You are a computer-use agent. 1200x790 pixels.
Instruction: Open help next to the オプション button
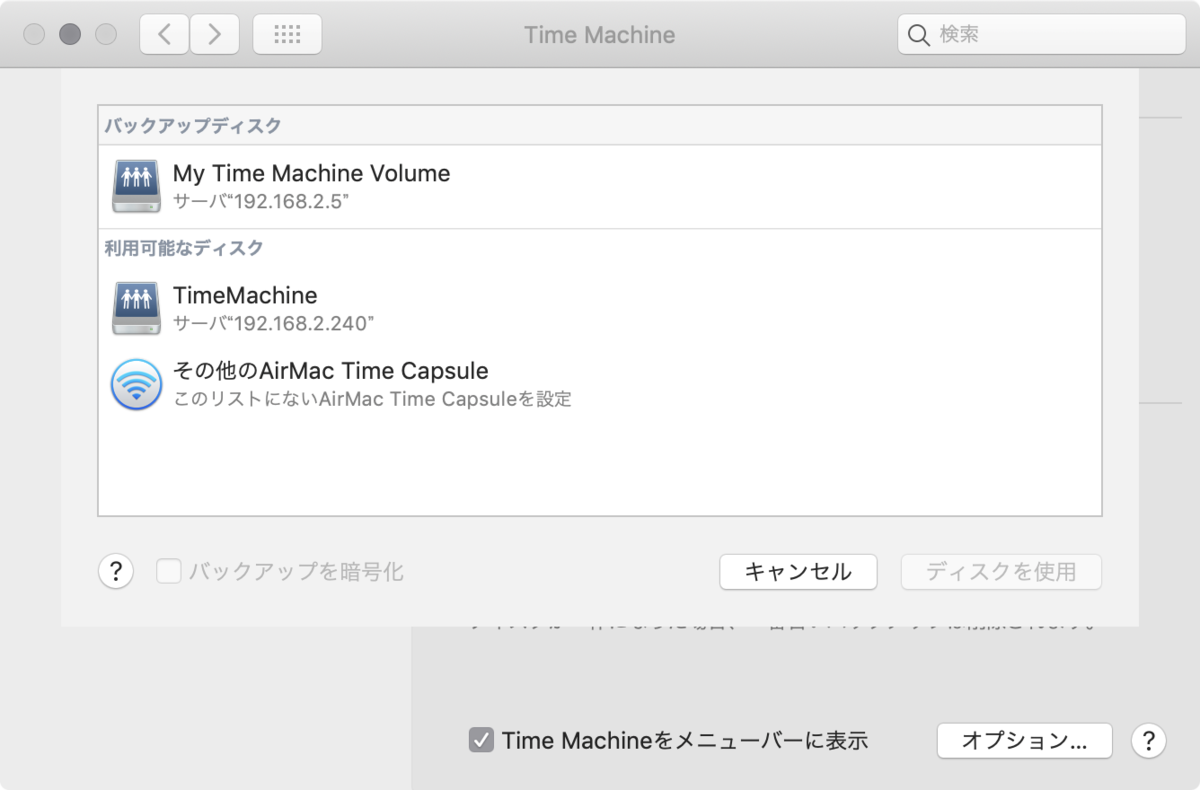[x=1148, y=741]
